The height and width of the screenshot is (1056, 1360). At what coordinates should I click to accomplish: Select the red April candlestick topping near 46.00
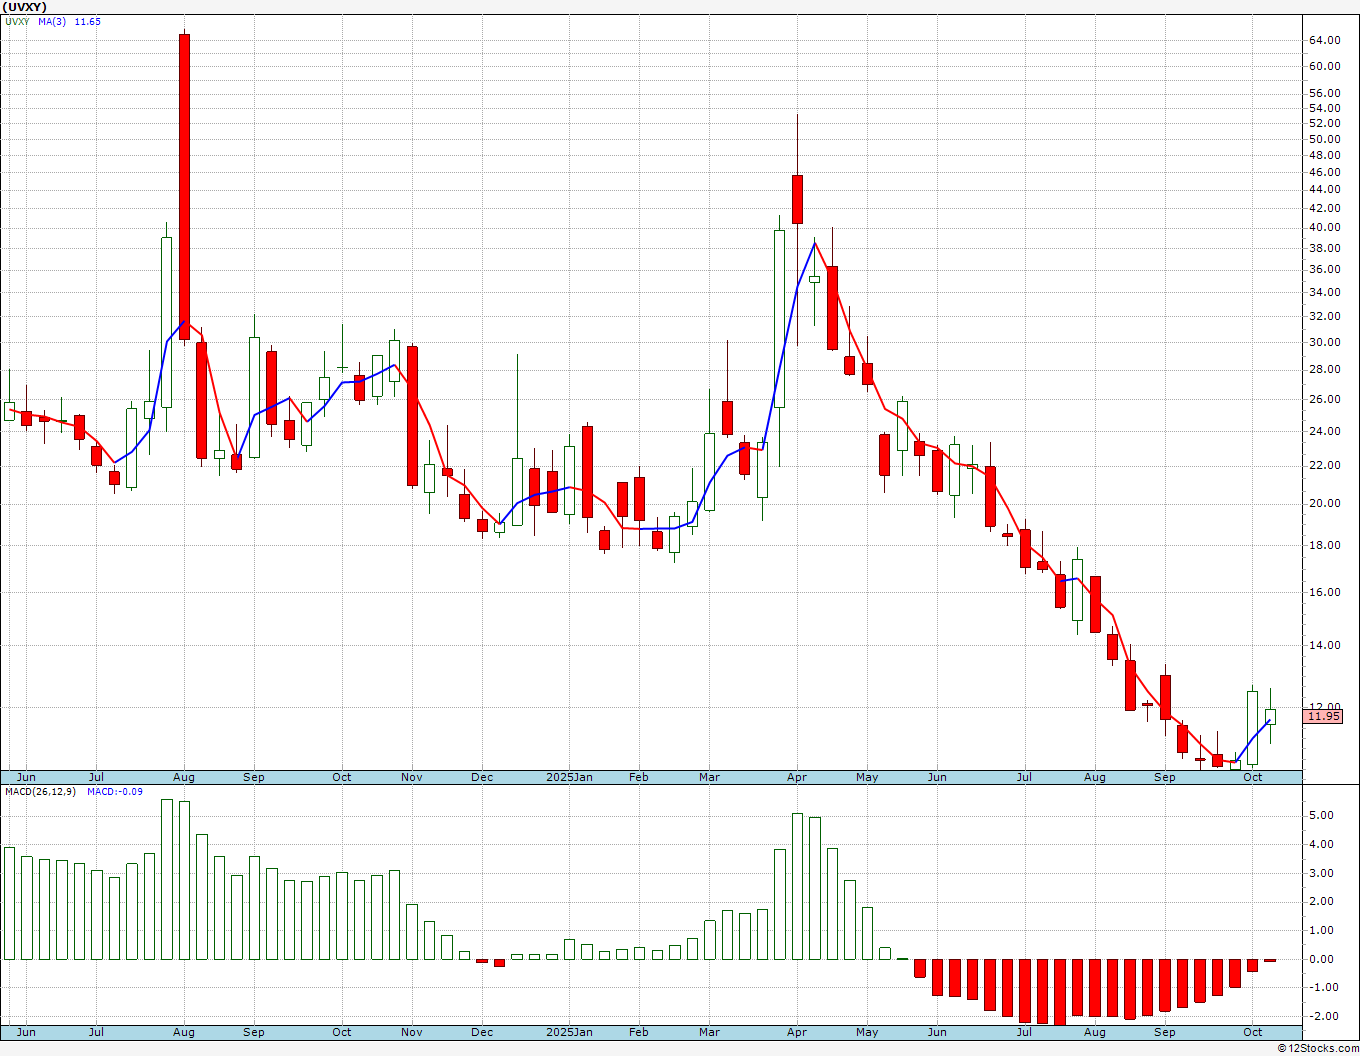point(797,199)
